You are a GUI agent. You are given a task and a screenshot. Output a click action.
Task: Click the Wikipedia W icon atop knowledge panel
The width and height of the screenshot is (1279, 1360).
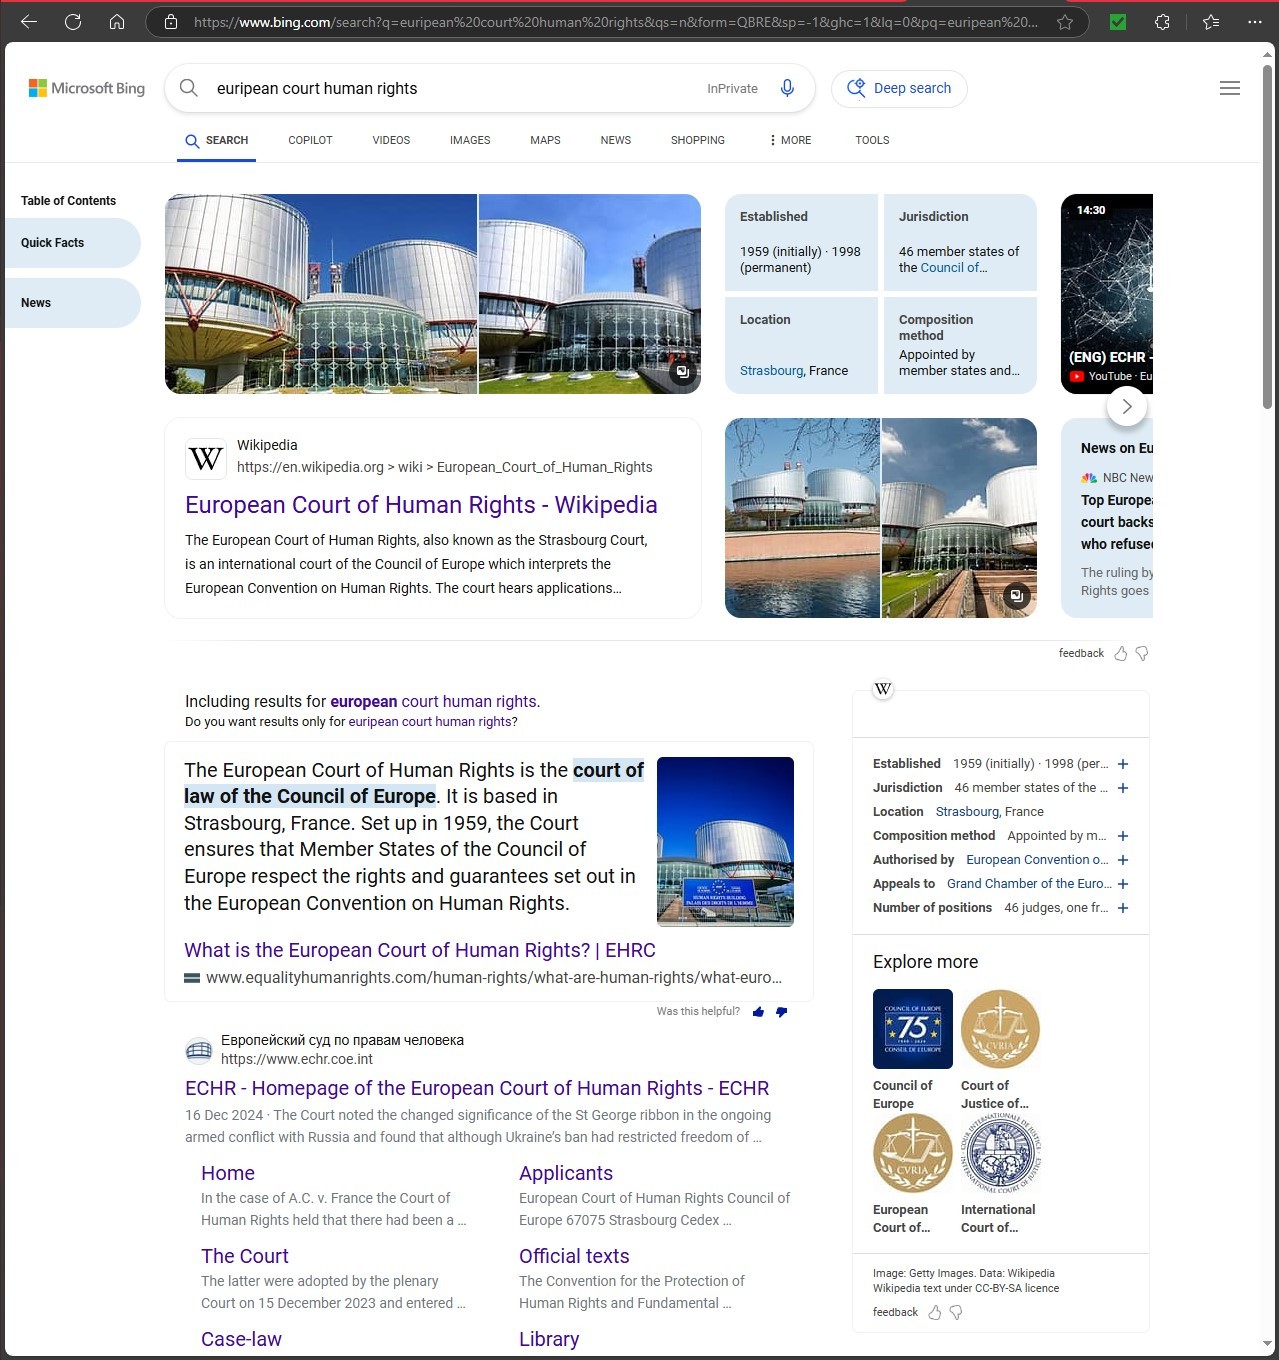883,689
